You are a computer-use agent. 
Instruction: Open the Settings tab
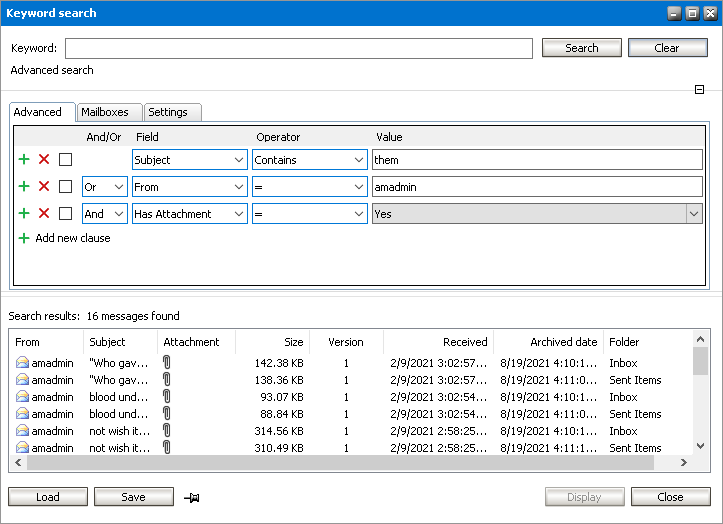pyautogui.click(x=168, y=112)
